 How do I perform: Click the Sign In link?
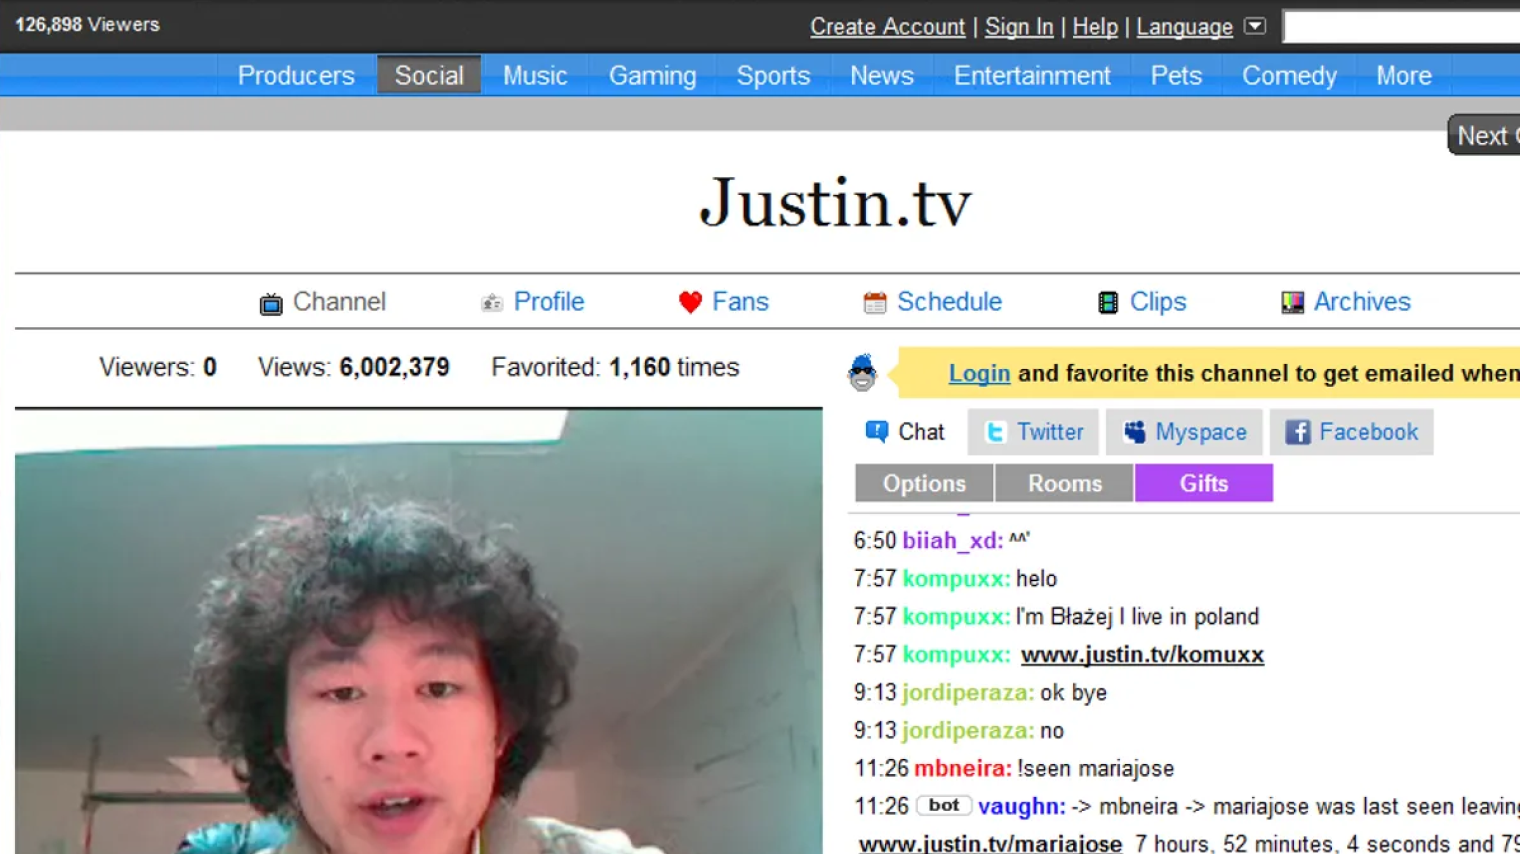1019,27
